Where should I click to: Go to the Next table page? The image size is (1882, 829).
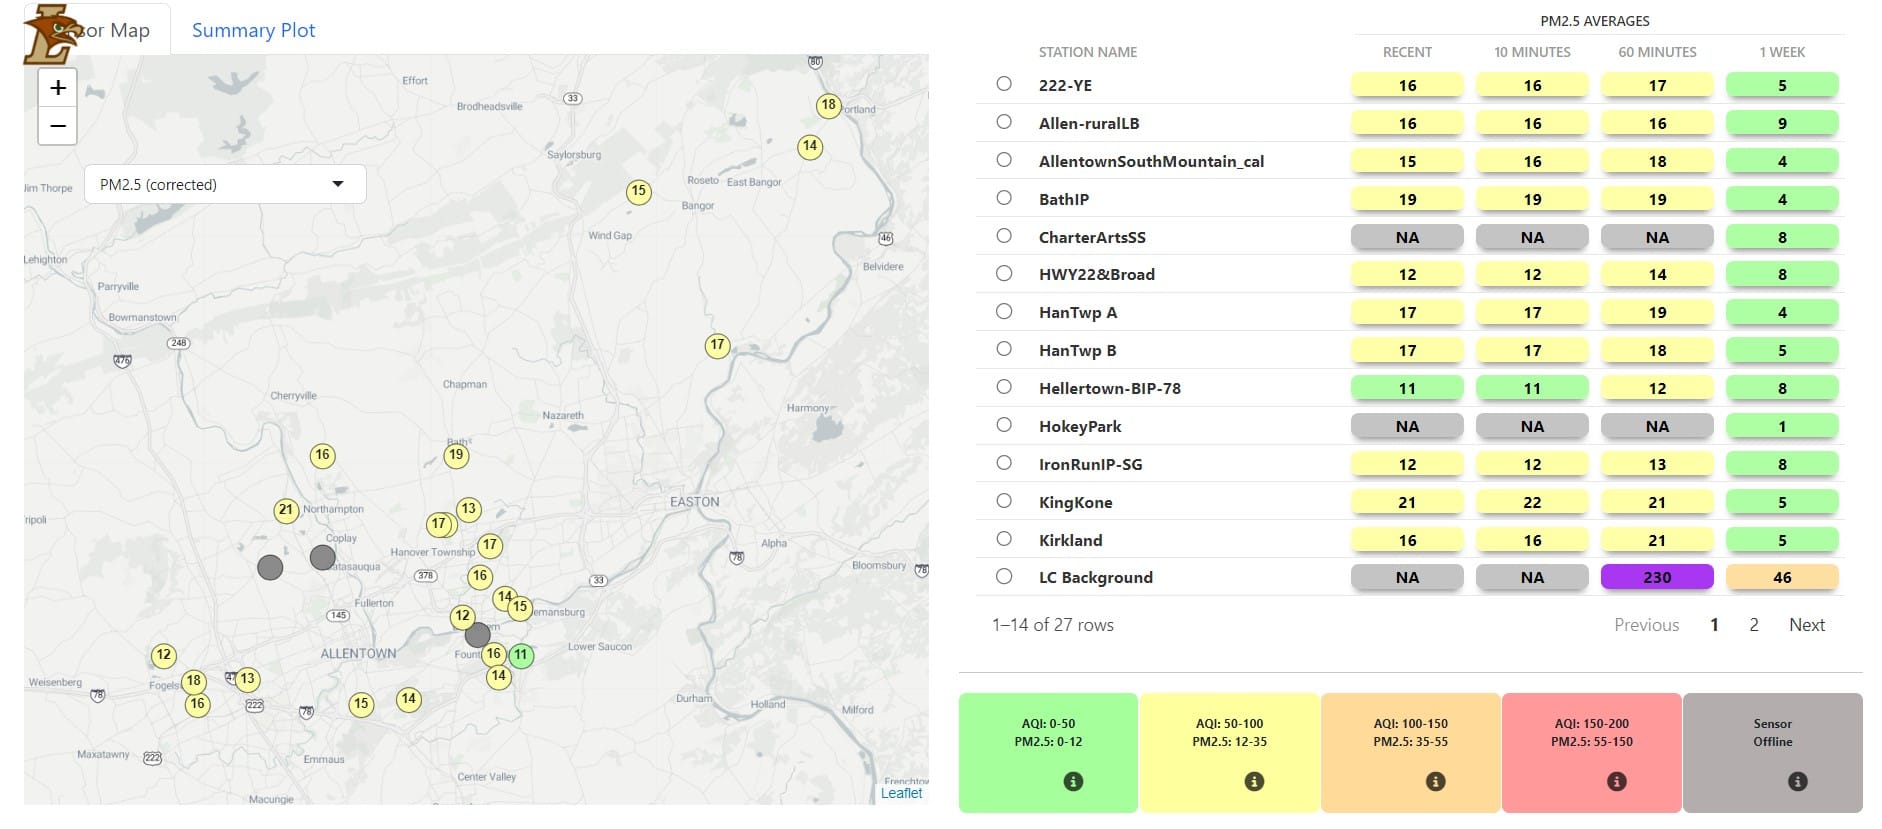coord(1806,625)
